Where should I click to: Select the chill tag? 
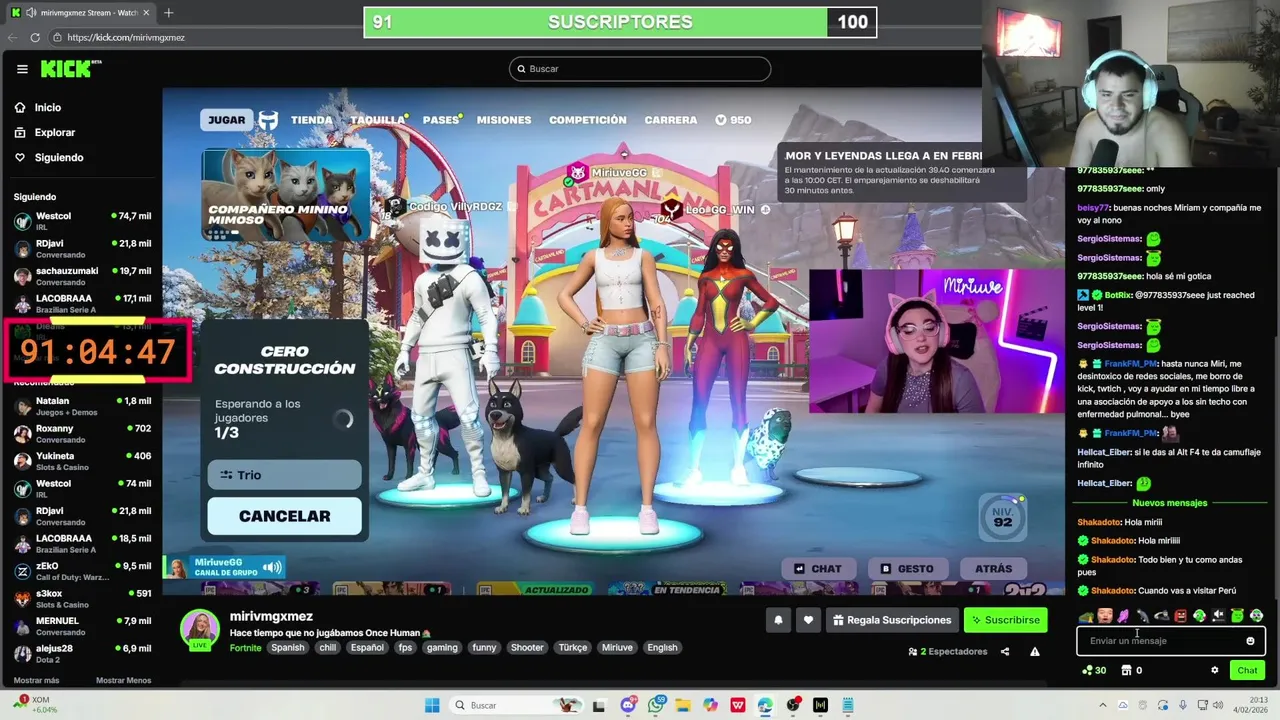point(328,647)
